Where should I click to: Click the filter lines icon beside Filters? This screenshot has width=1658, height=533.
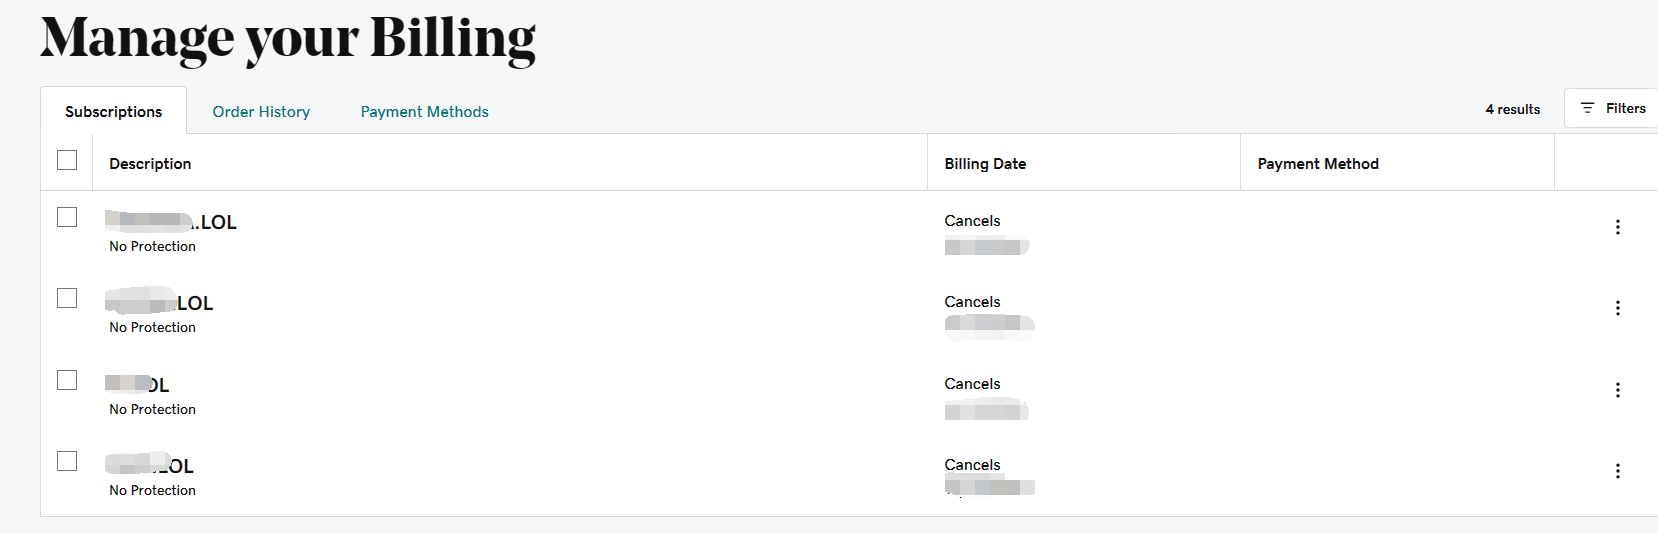click(1587, 108)
